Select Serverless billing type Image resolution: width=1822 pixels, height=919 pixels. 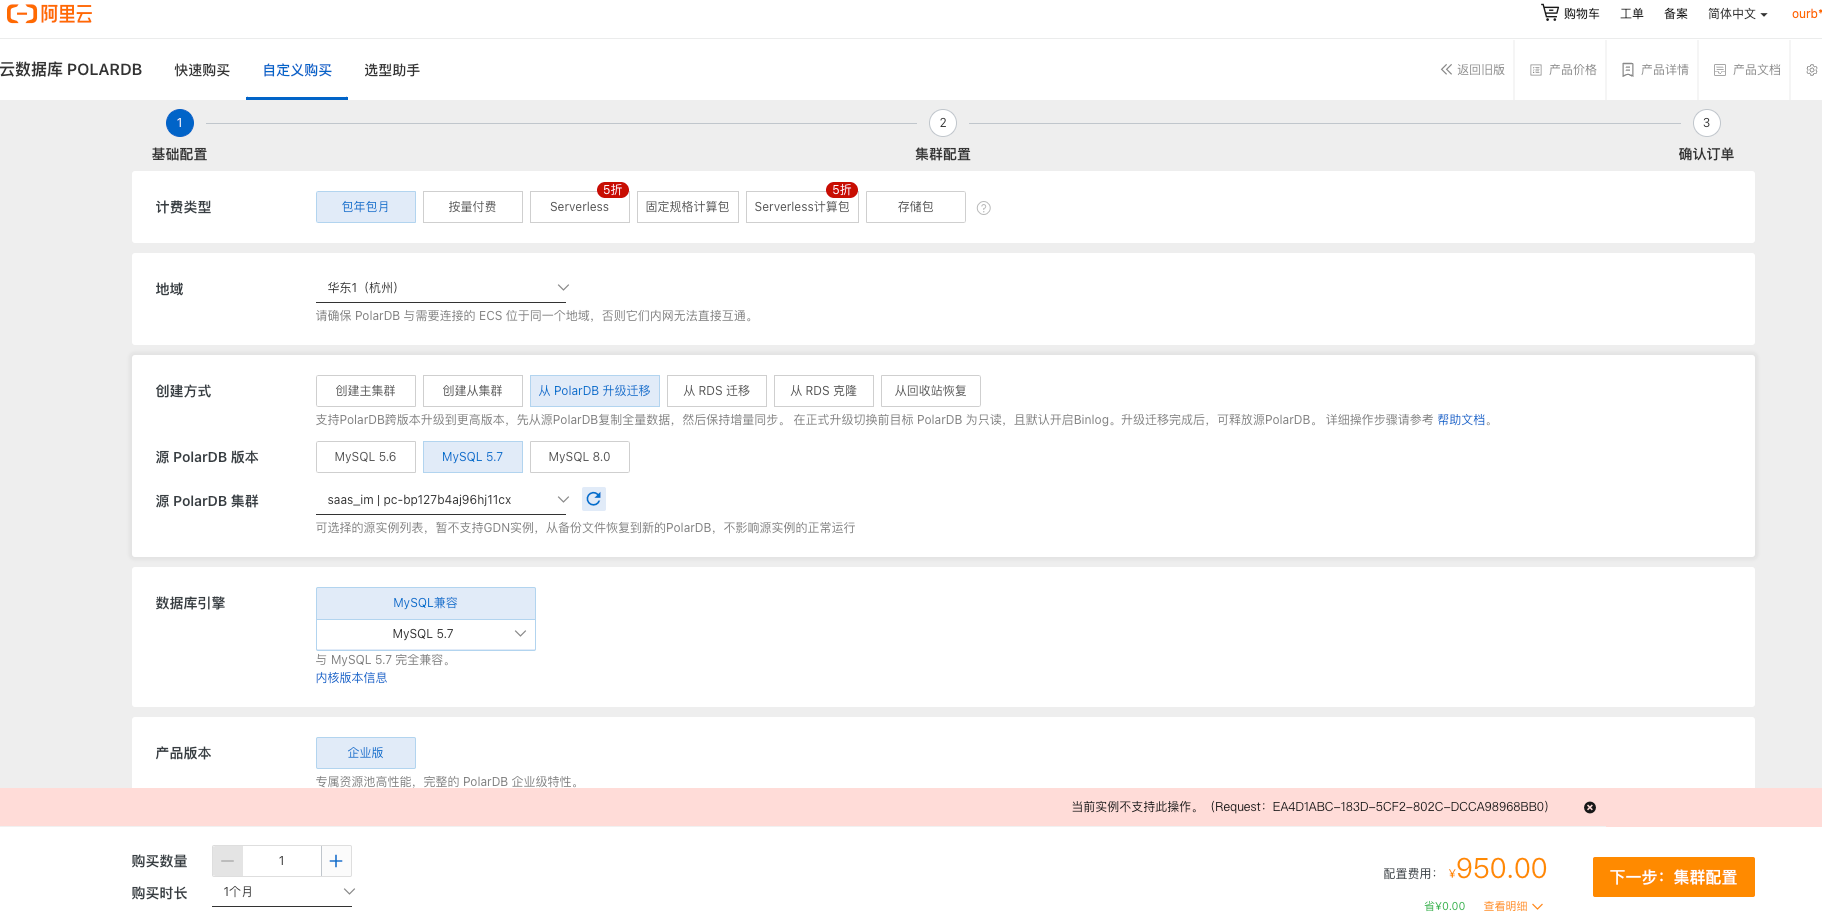[580, 207]
